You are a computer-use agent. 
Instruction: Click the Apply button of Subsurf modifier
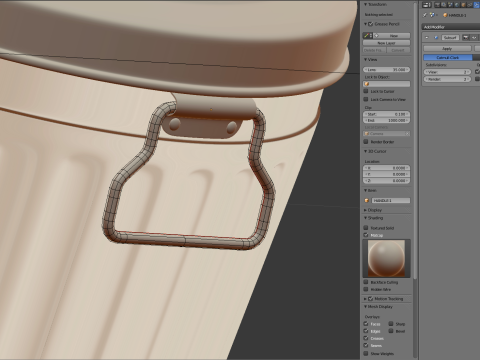pyautogui.click(x=447, y=49)
